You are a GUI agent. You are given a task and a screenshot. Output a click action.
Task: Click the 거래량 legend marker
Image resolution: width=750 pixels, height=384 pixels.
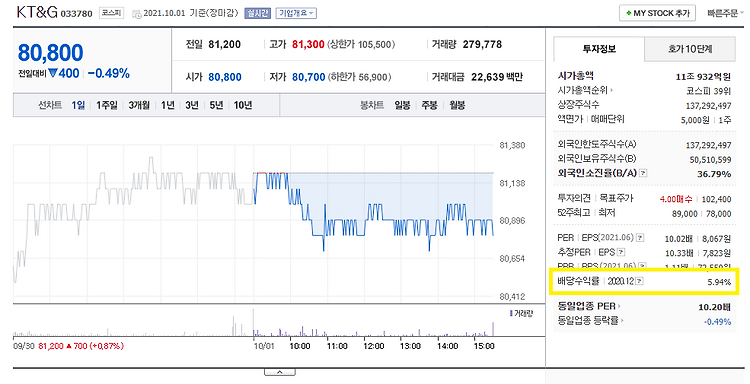click(x=511, y=314)
